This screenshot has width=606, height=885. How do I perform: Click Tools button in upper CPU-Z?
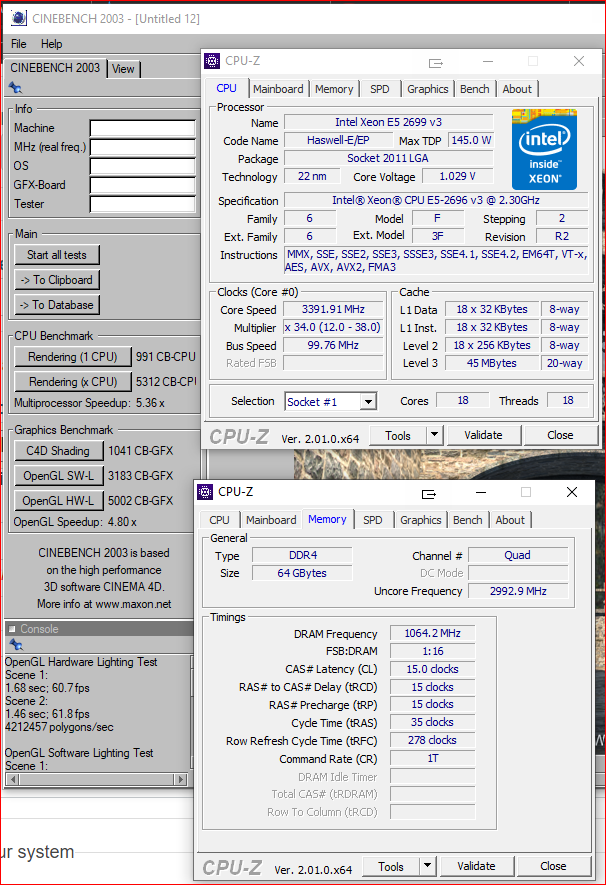(x=398, y=435)
